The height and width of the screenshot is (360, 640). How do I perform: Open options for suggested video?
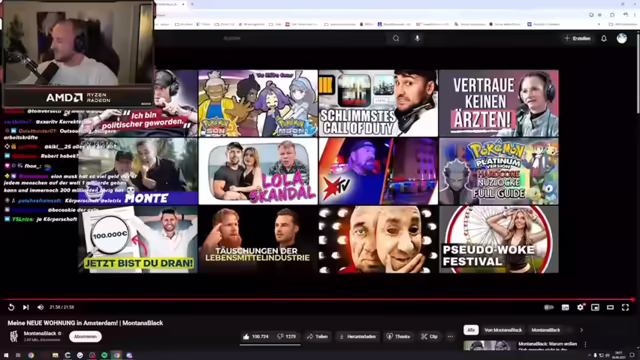585,344
